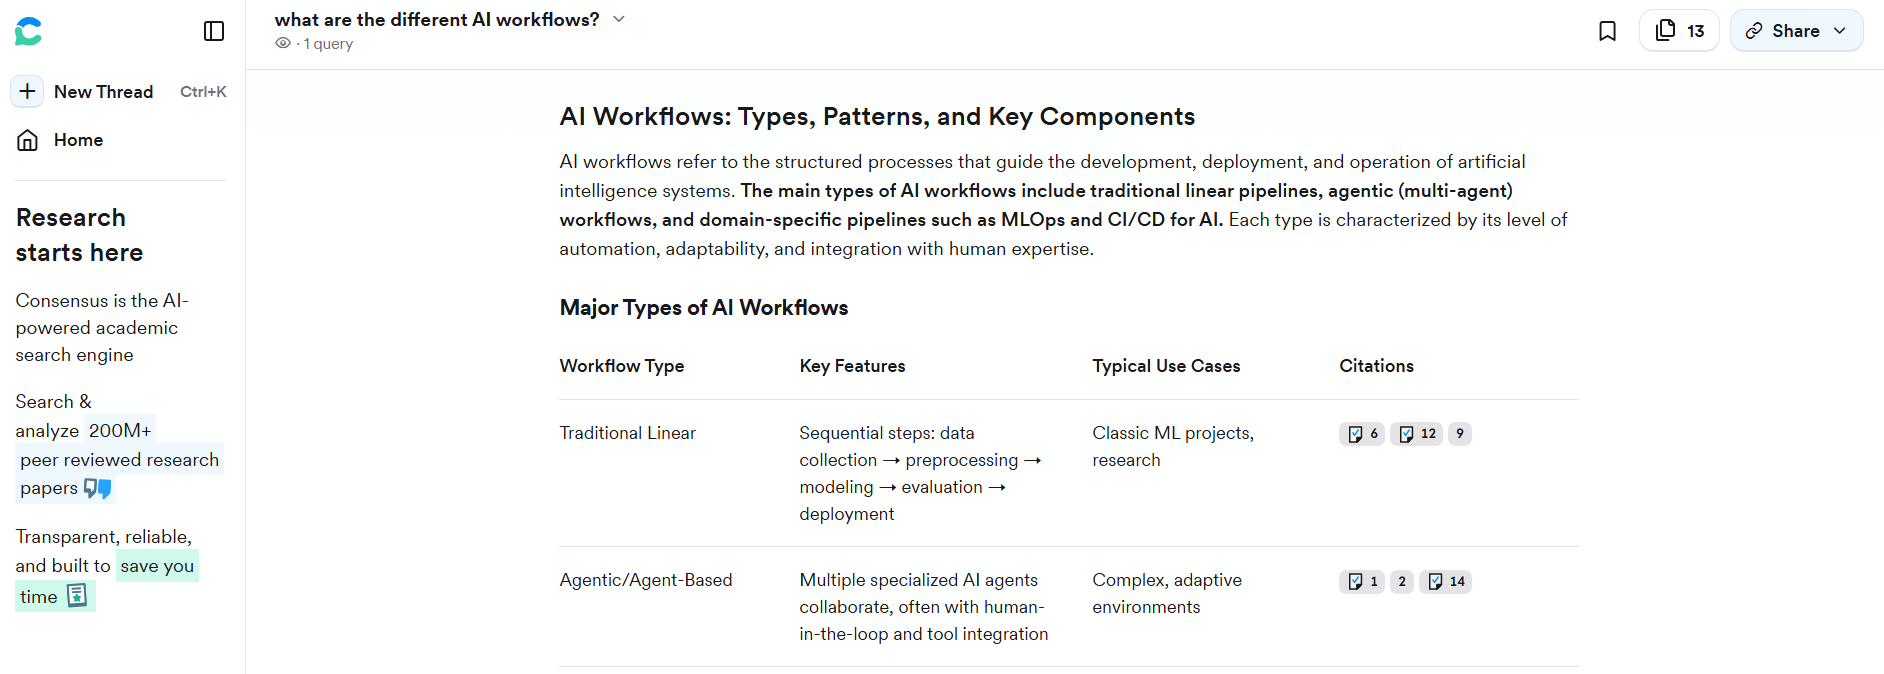Bookmark this thread
1884x674 pixels.
pos(1607,31)
